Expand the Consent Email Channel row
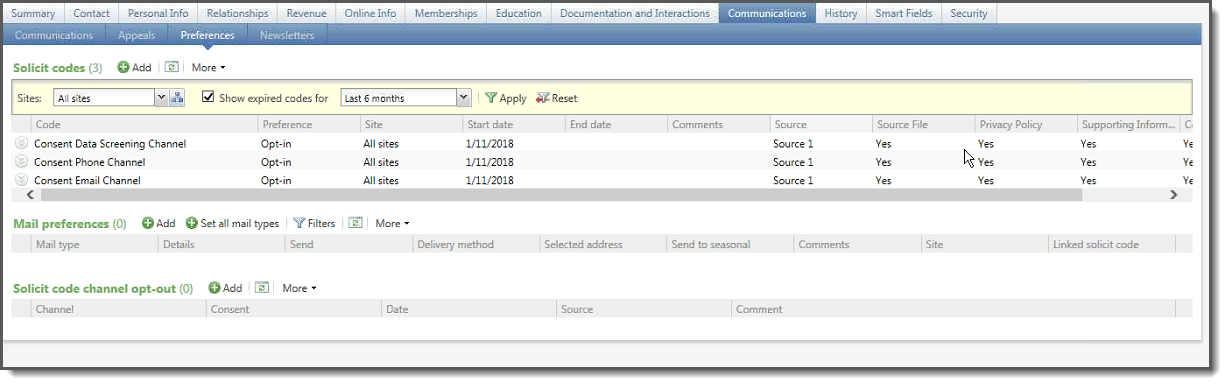This screenshot has height=385, width=1227. pyautogui.click(x=21, y=180)
